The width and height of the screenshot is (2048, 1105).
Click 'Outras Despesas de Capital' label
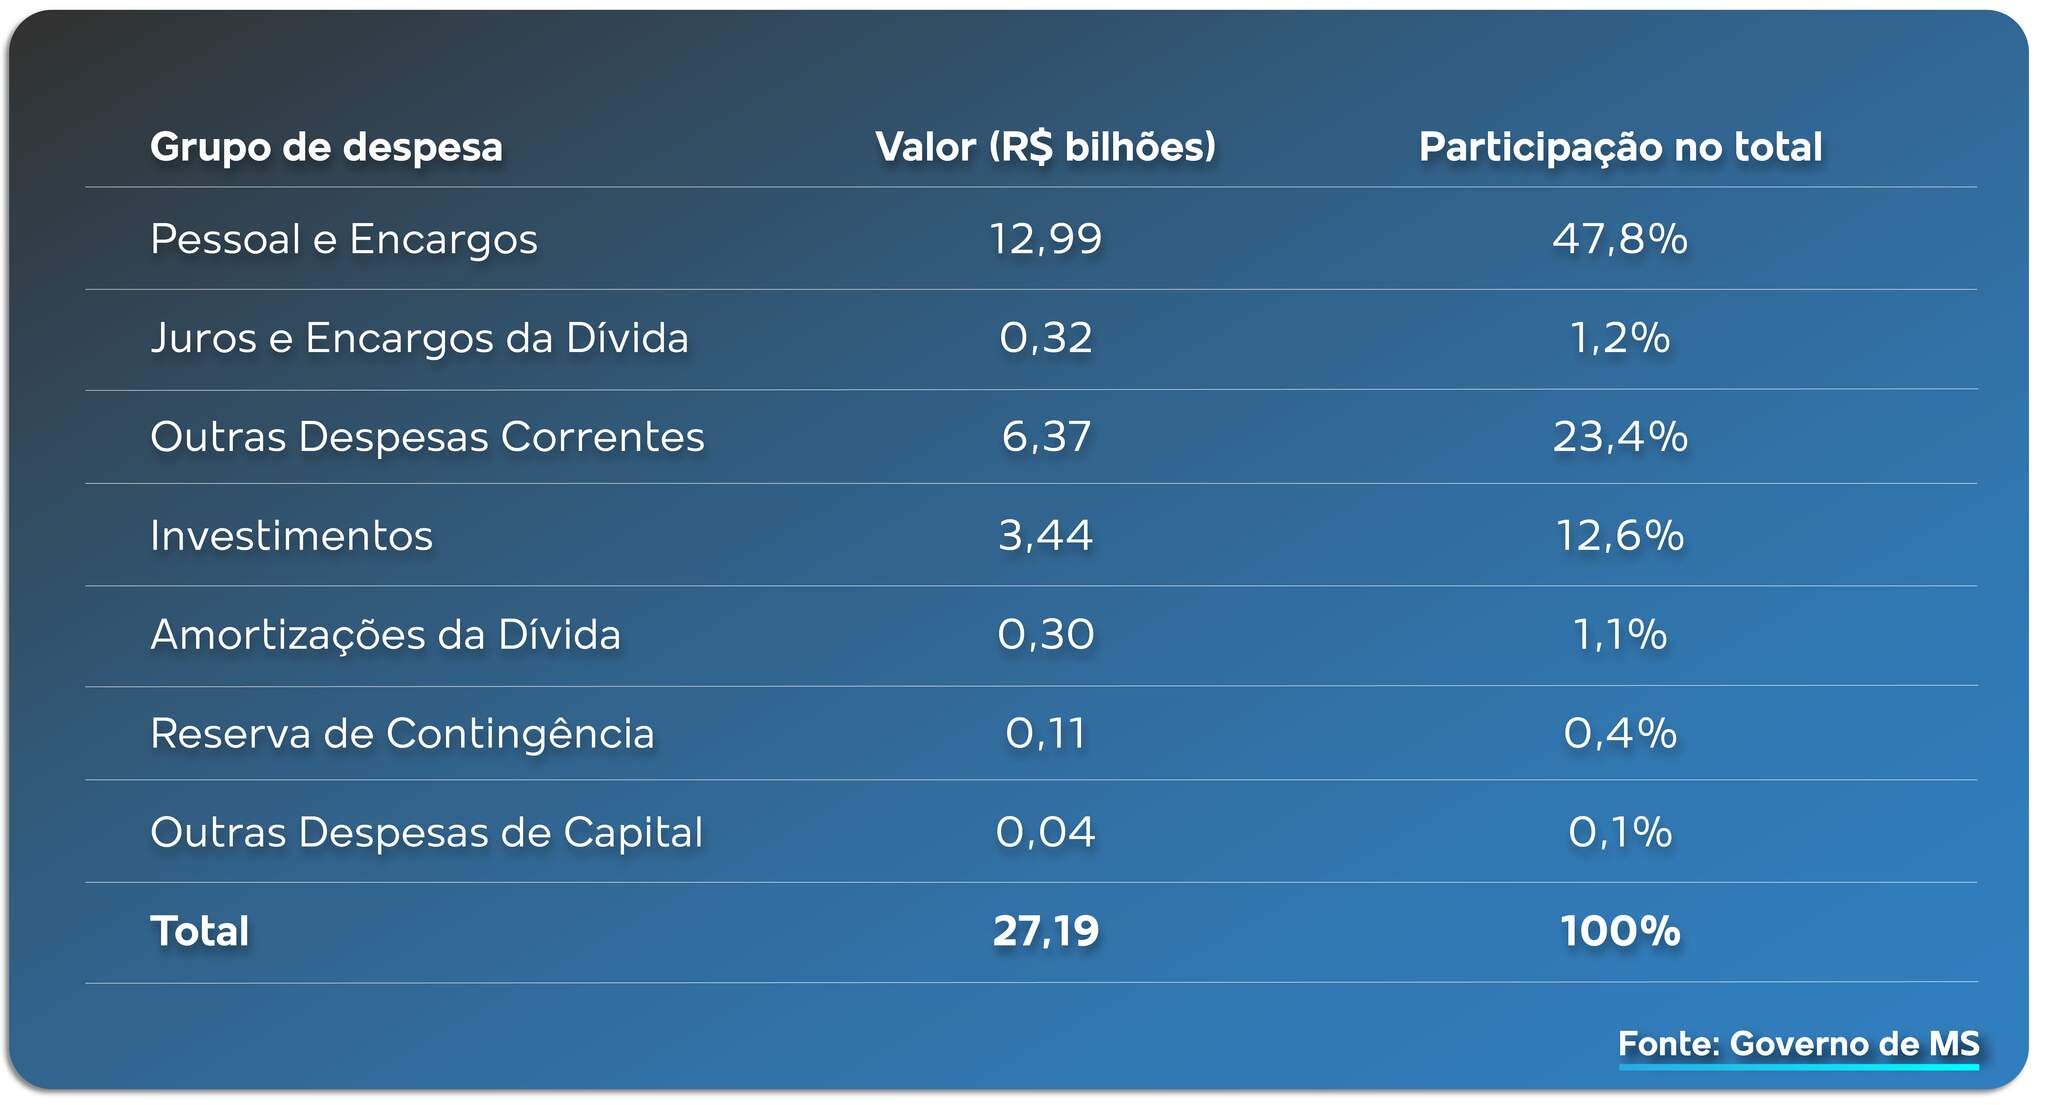(x=426, y=832)
